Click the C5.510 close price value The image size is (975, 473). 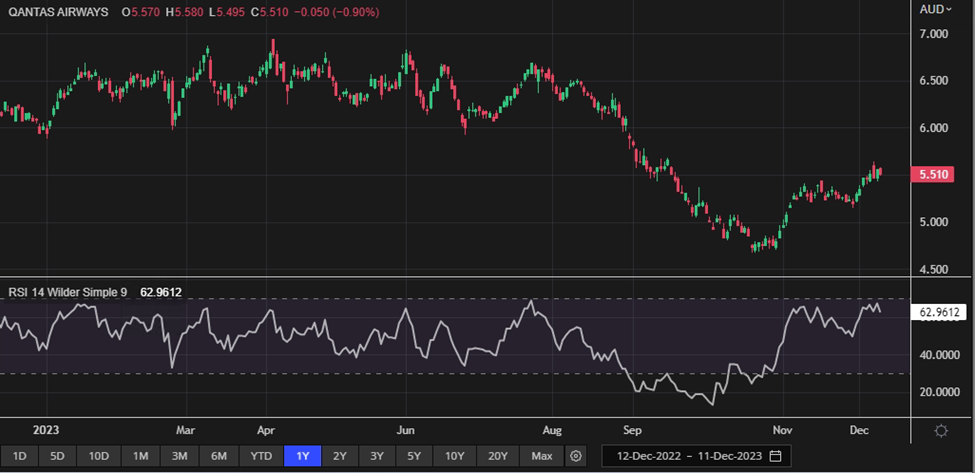coord(271,12)
